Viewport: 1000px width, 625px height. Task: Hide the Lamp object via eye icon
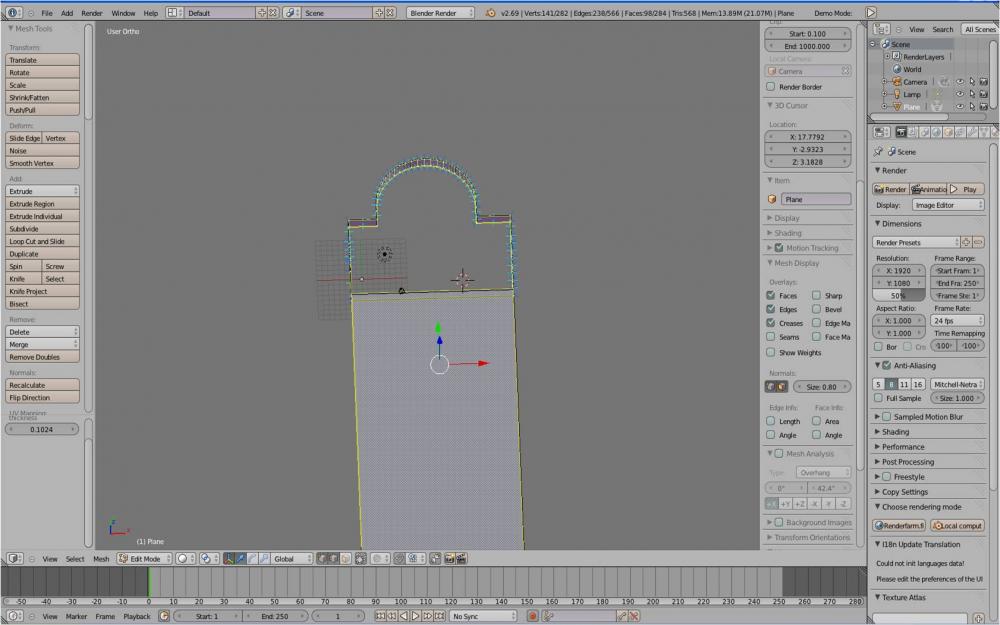click(960, 94)
